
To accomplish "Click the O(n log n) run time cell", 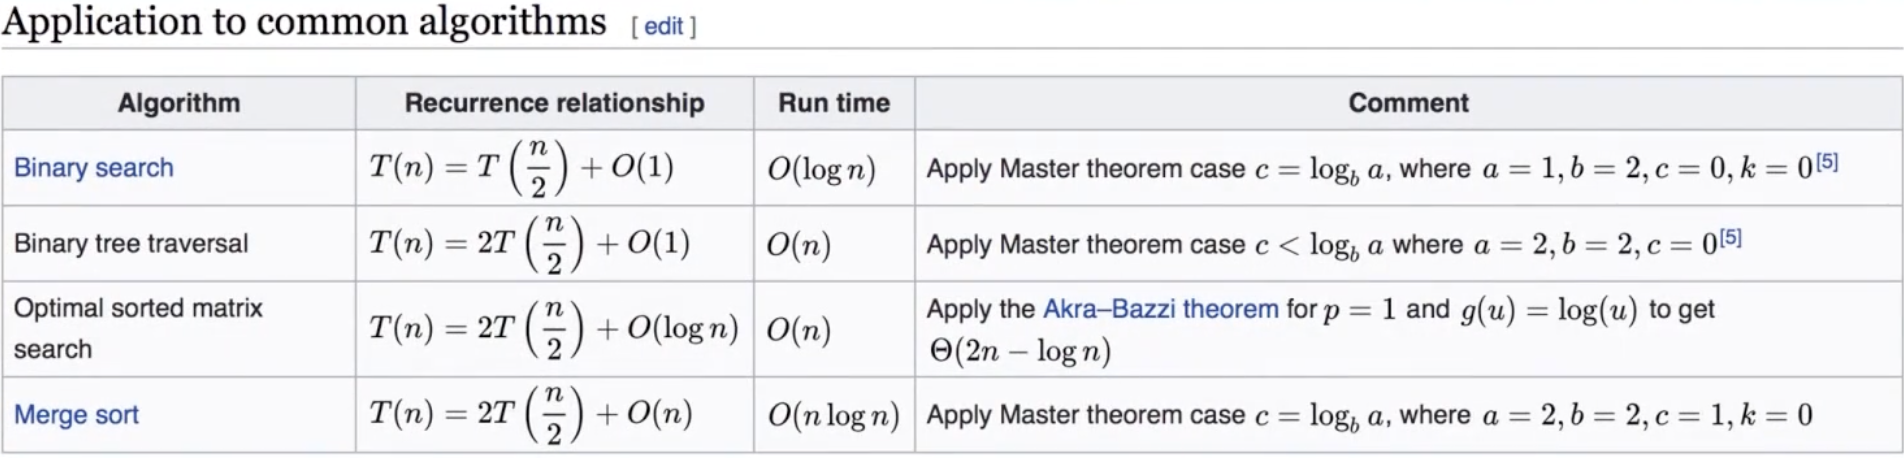I will [834, 415].
